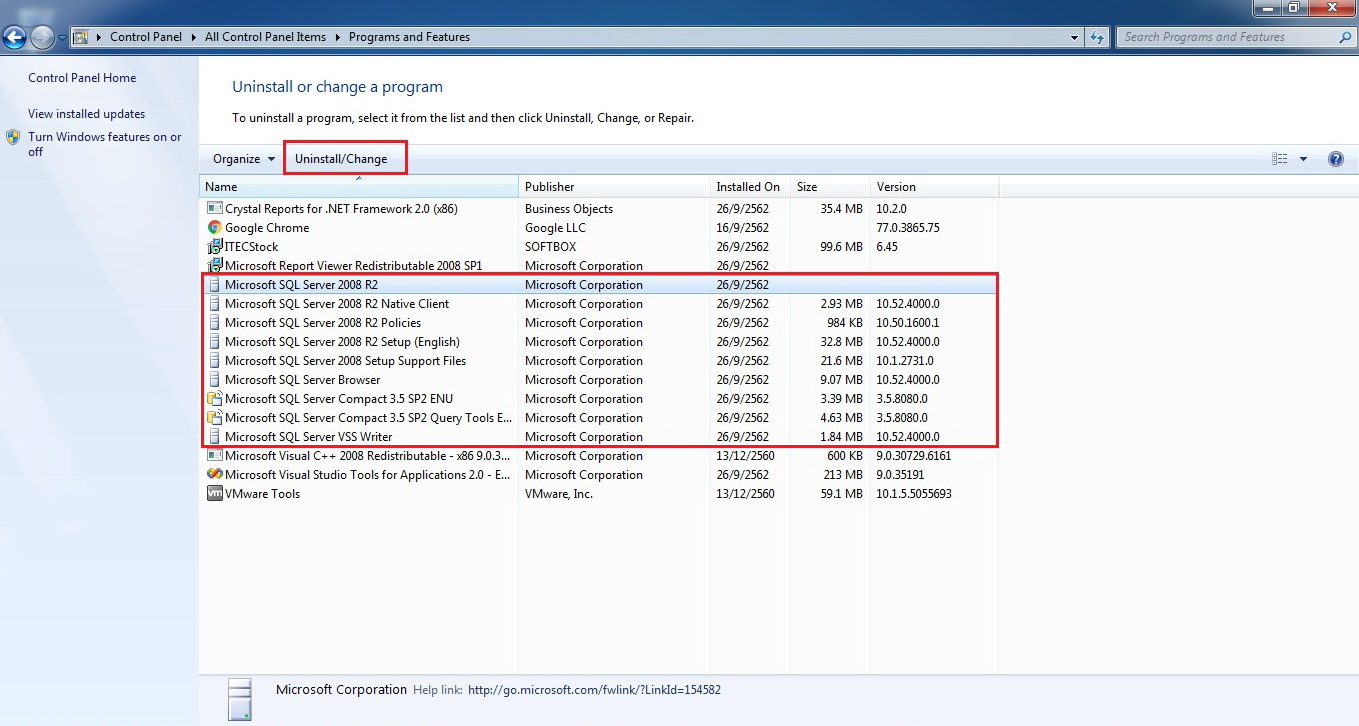The height and width of the screenshot is (726, 1359).
Task: Select Microsoft SQL Server 2008 R2 Native Client
Action: [337, 304]
